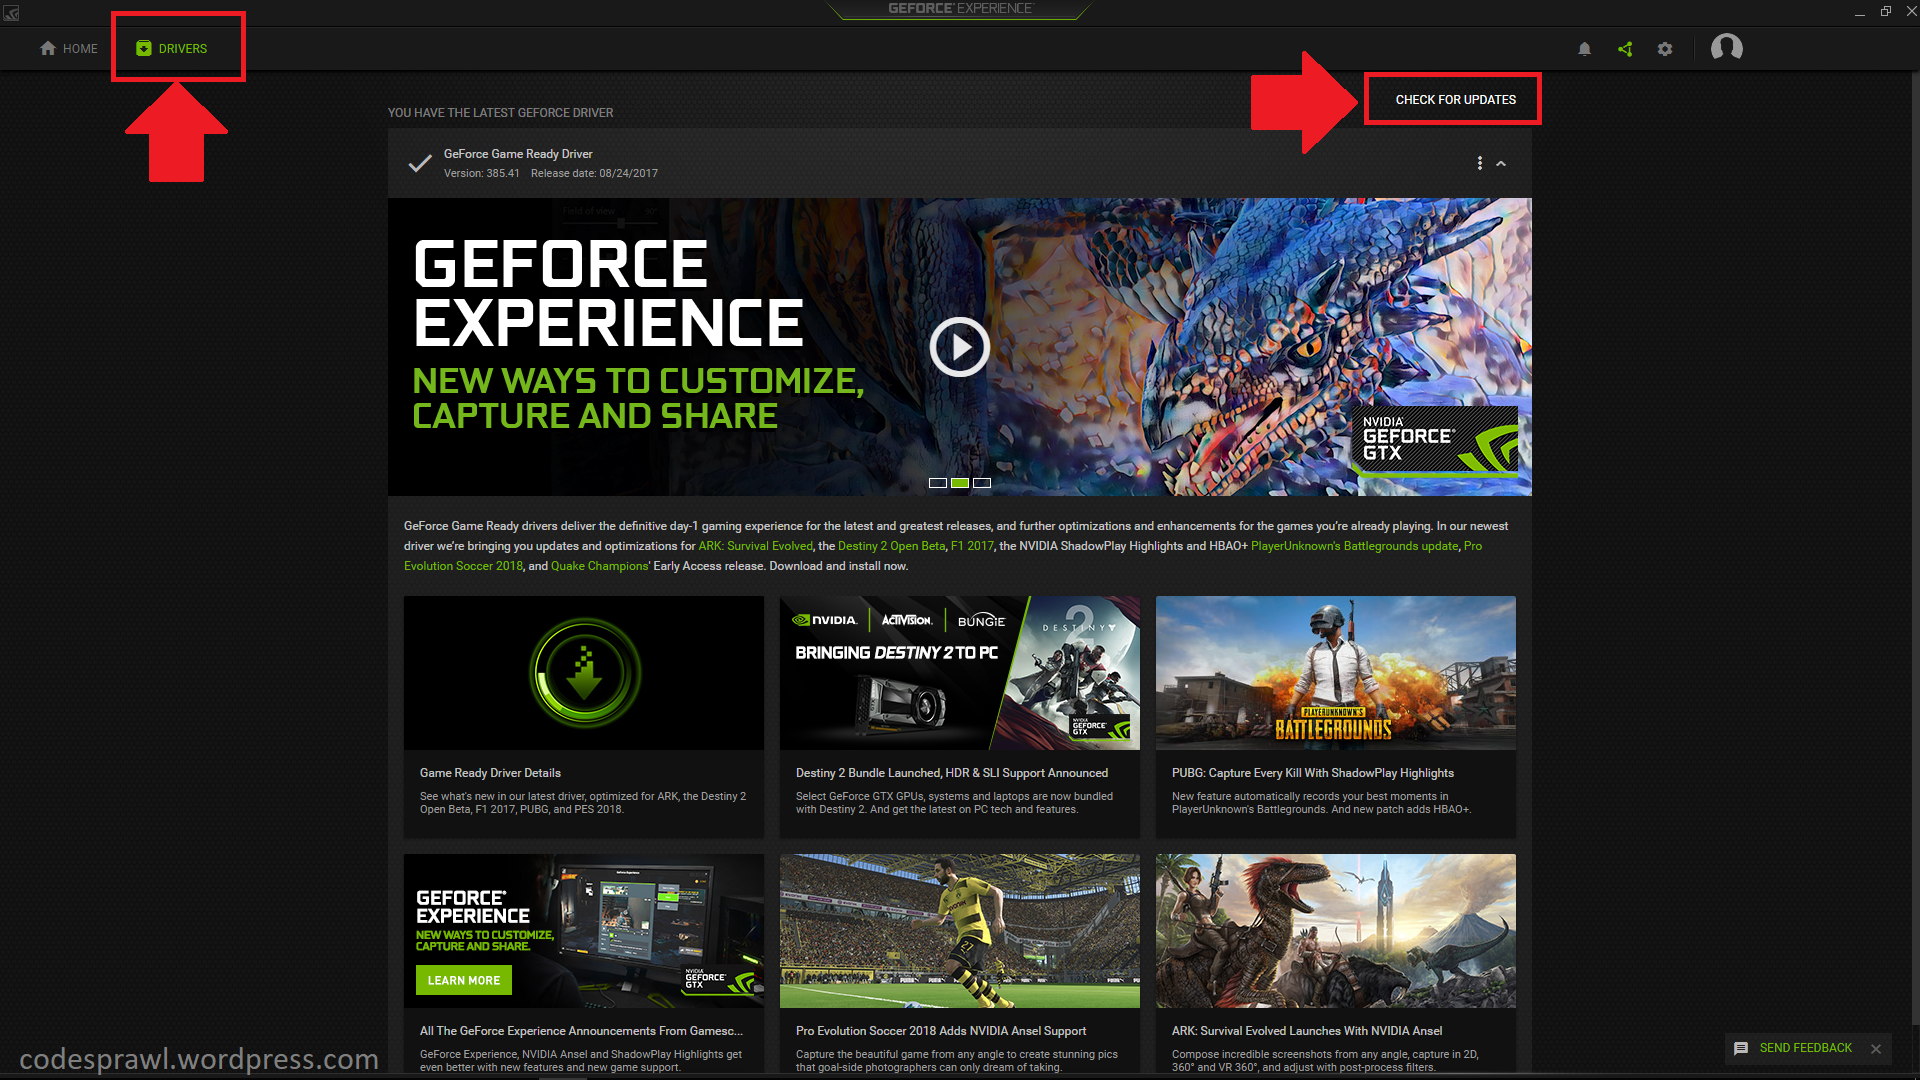Open the soccer match thumbnail
Screen dimensions: 1922x1080
tap(961, 931)
